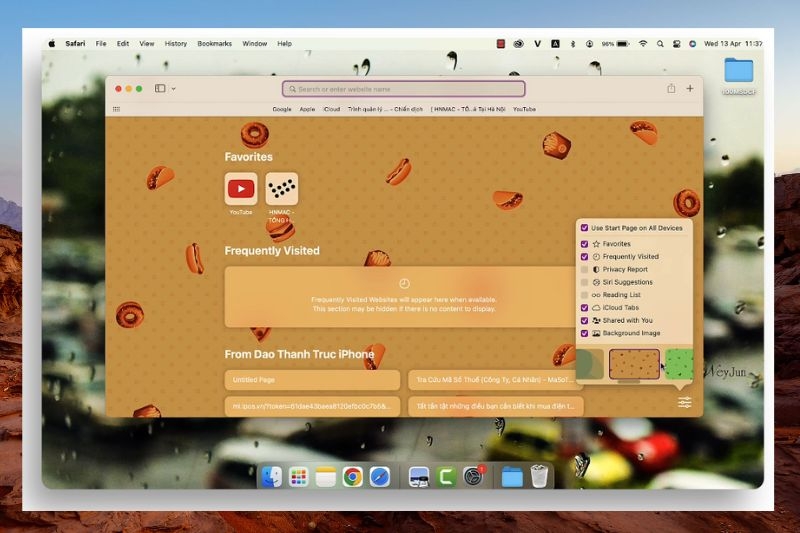This screenshot has width=800, height=533.
Task: Open the iCloud bookmark
Action: coord(332,109)
